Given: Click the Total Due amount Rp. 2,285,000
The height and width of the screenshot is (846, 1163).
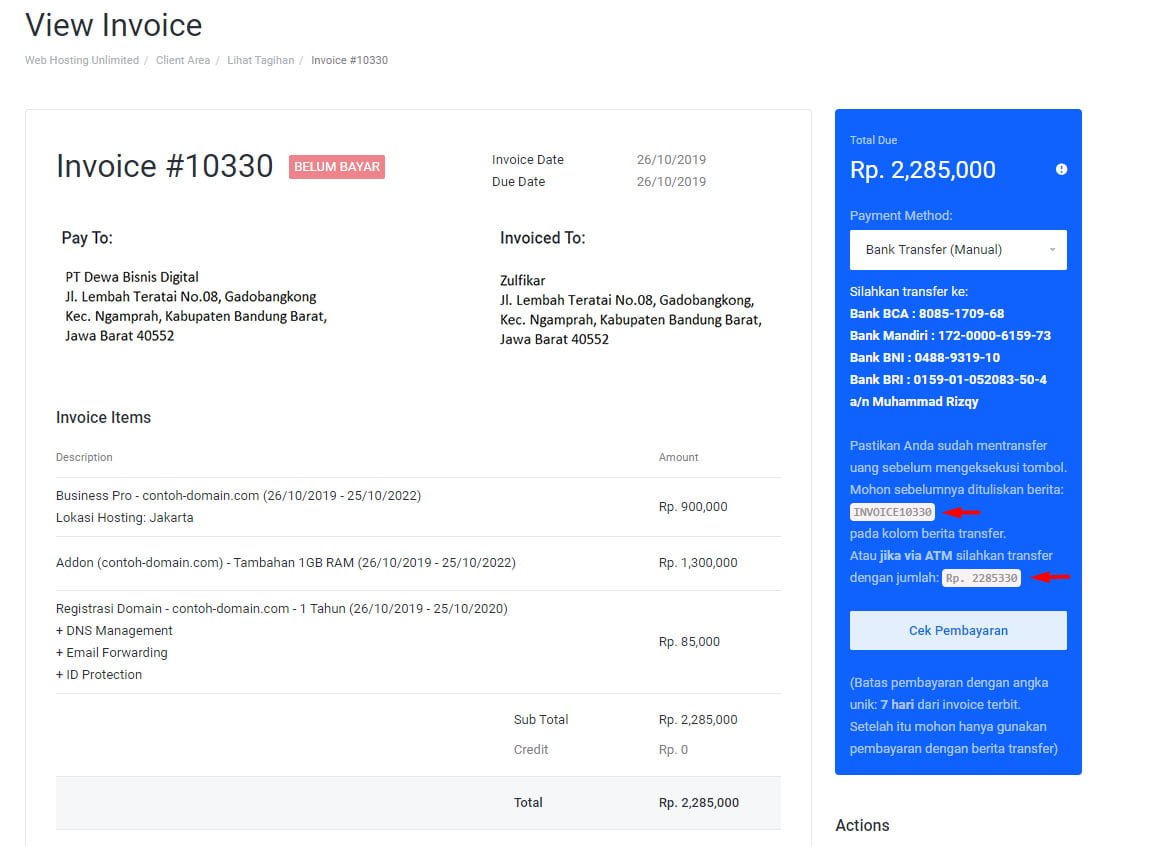Looking at the screenshot, I should (922, 170).
